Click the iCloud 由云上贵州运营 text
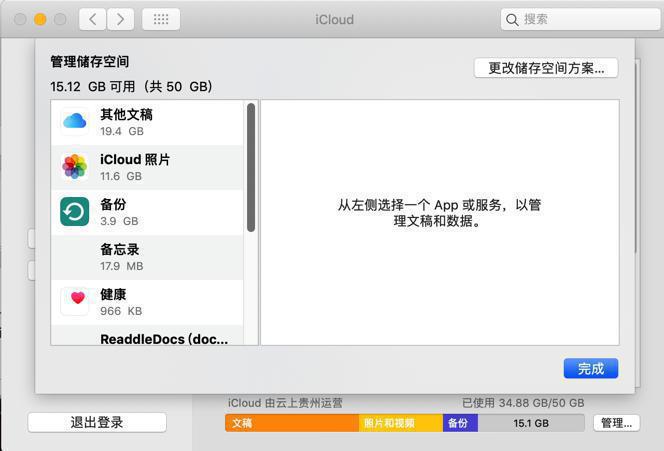Viewport: 664px width, 451px height. click(285, 403)
